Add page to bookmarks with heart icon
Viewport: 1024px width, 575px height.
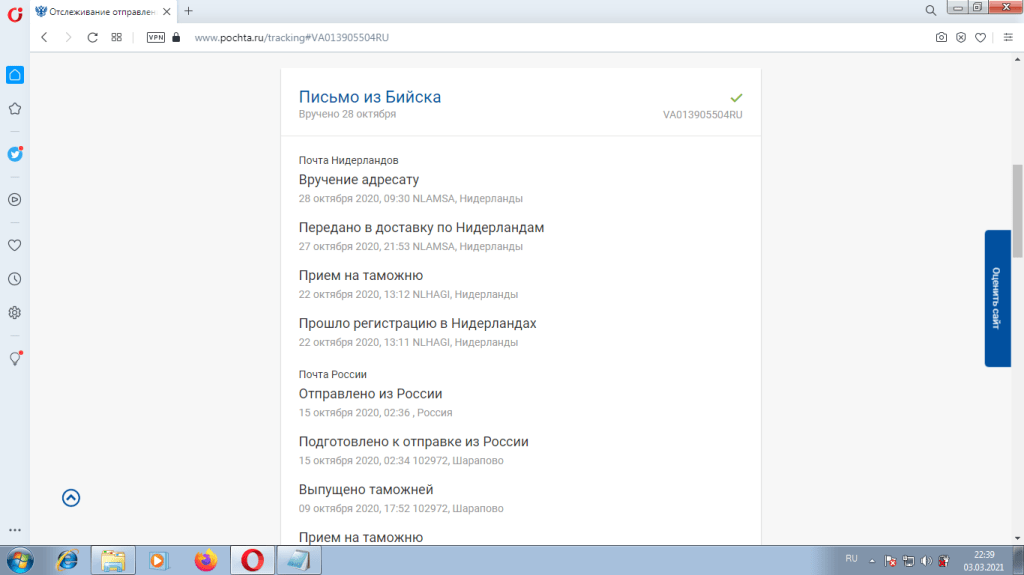click(981, 37)
